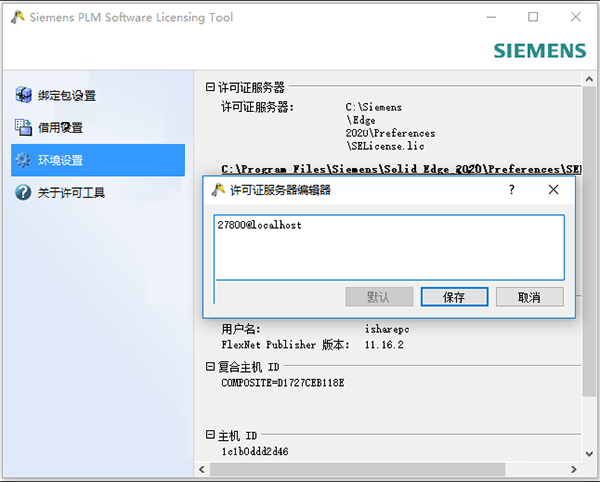Open 关于许可工具 menu entry

pyautogui.click(x=98, y=192)
